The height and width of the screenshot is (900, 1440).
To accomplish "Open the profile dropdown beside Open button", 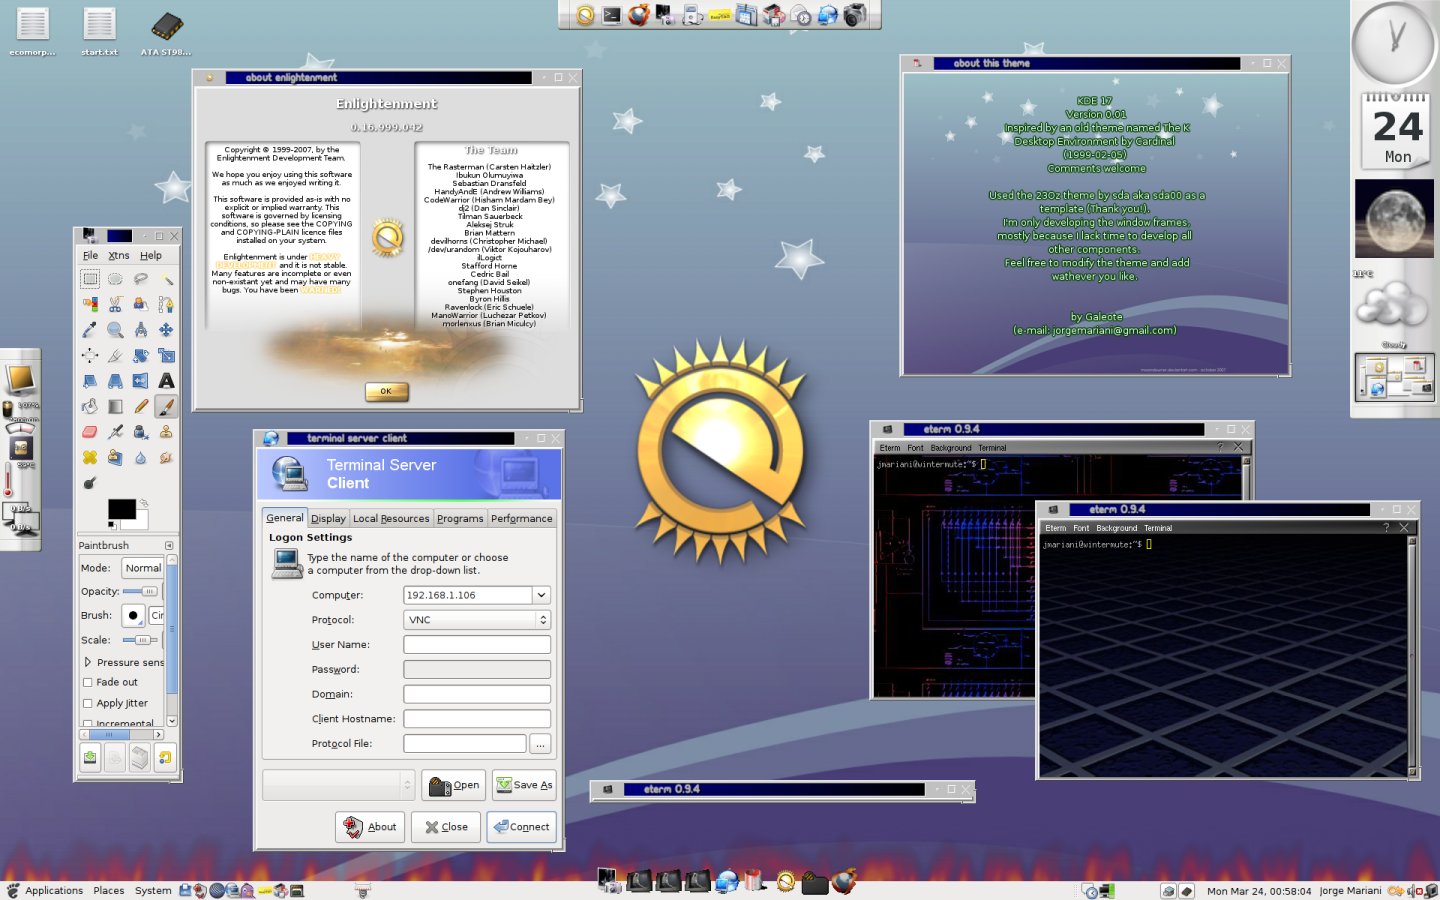I will tap(338, 785).
